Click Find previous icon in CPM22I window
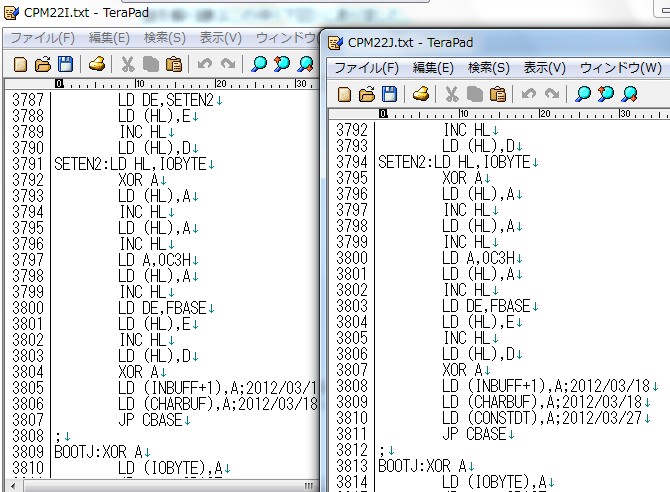This screenshot has width=670, height=492. pos(282,64)
